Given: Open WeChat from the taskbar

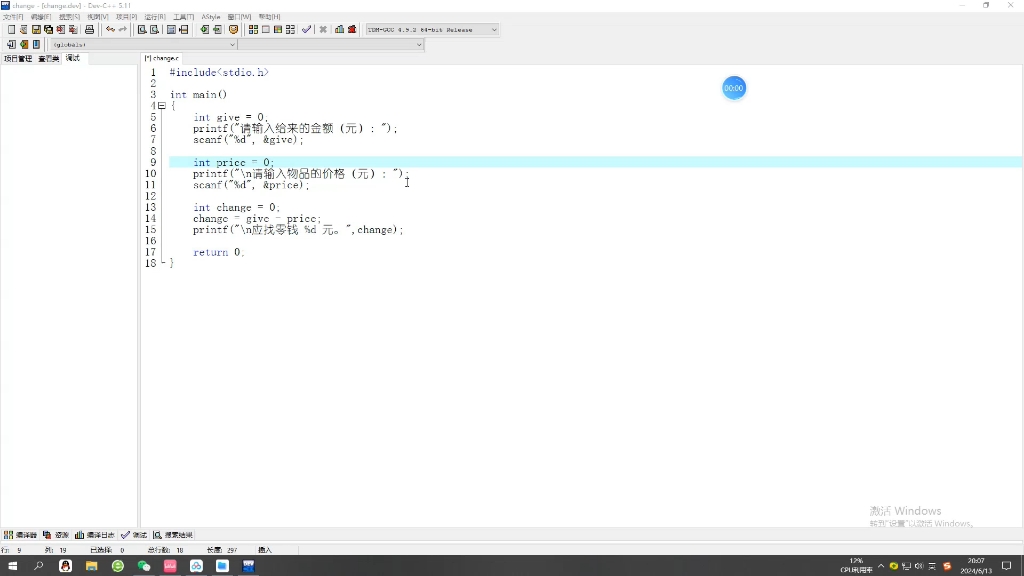Looking at the screenshot, I should [x=144, y=566].
